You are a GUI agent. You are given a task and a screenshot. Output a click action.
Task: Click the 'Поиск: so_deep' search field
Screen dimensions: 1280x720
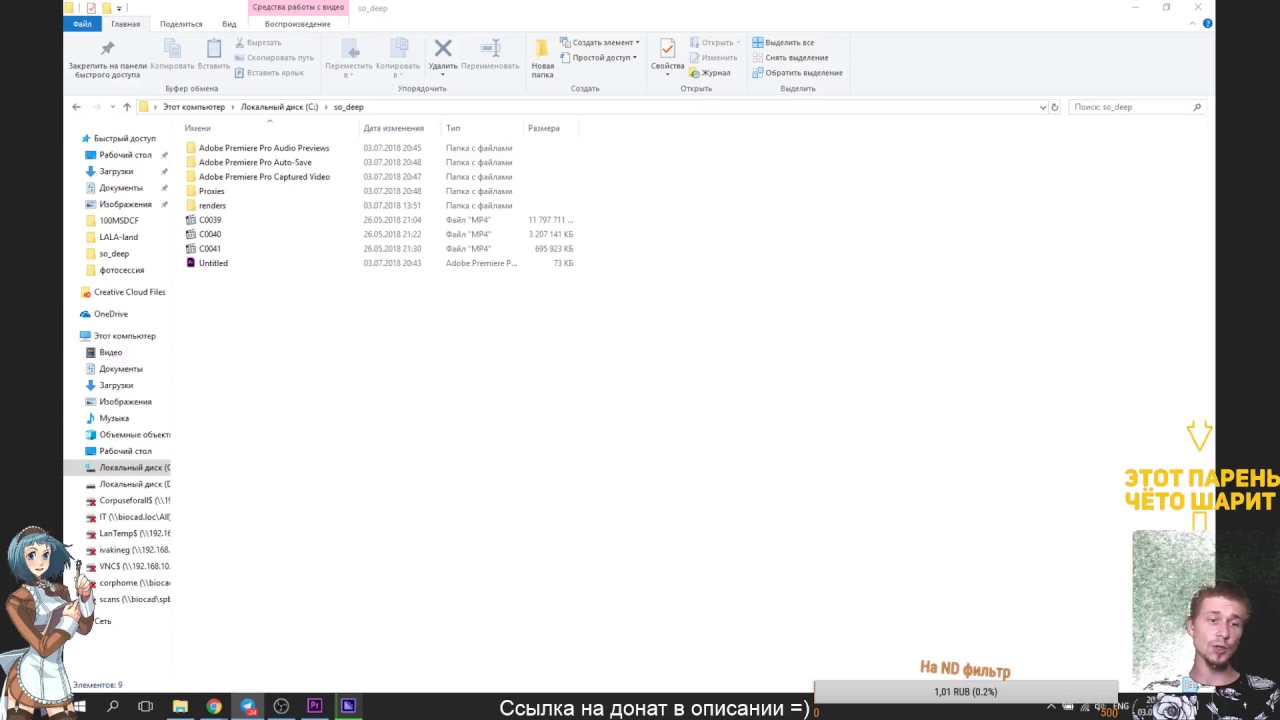[1136, 107]
